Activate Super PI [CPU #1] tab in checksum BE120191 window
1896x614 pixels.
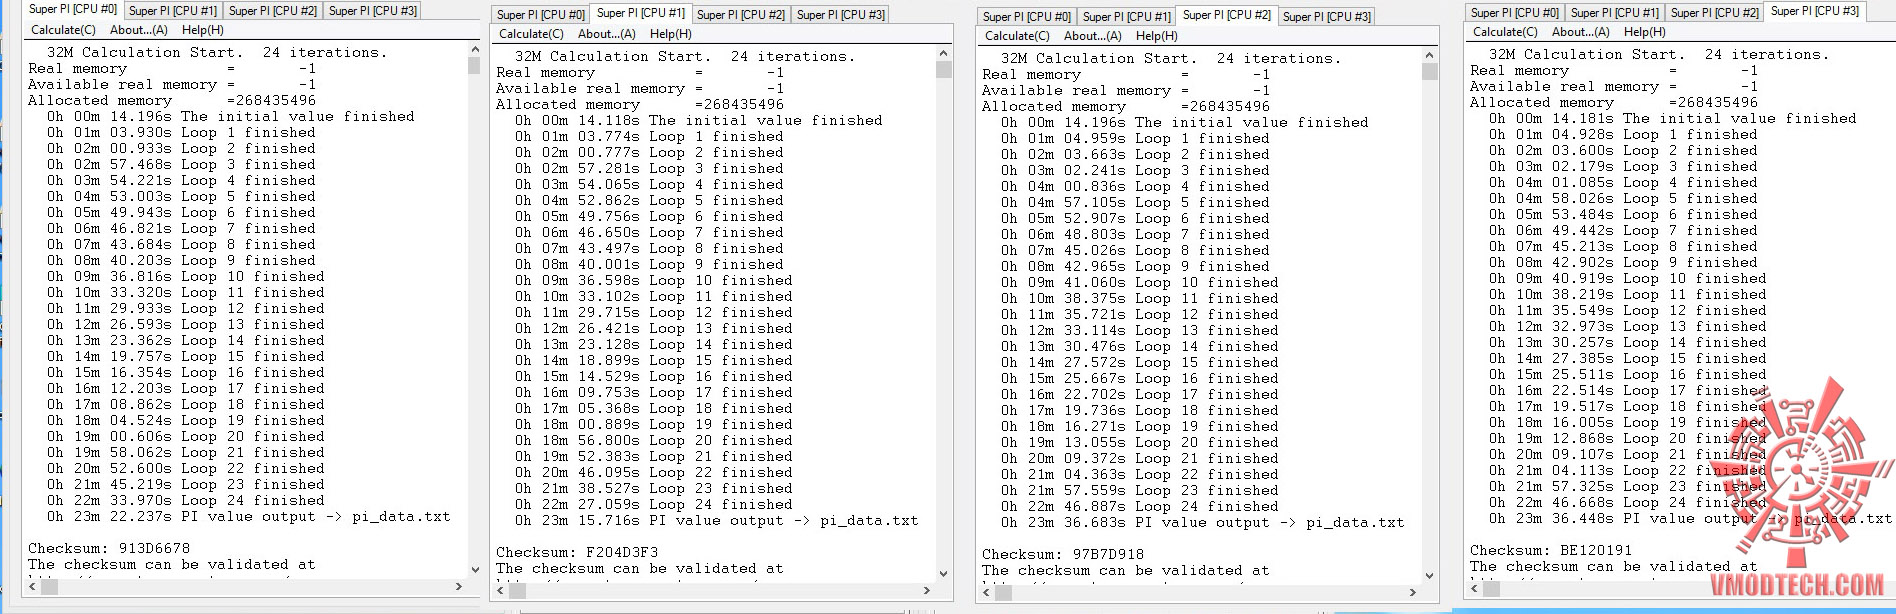[1615, 13]
